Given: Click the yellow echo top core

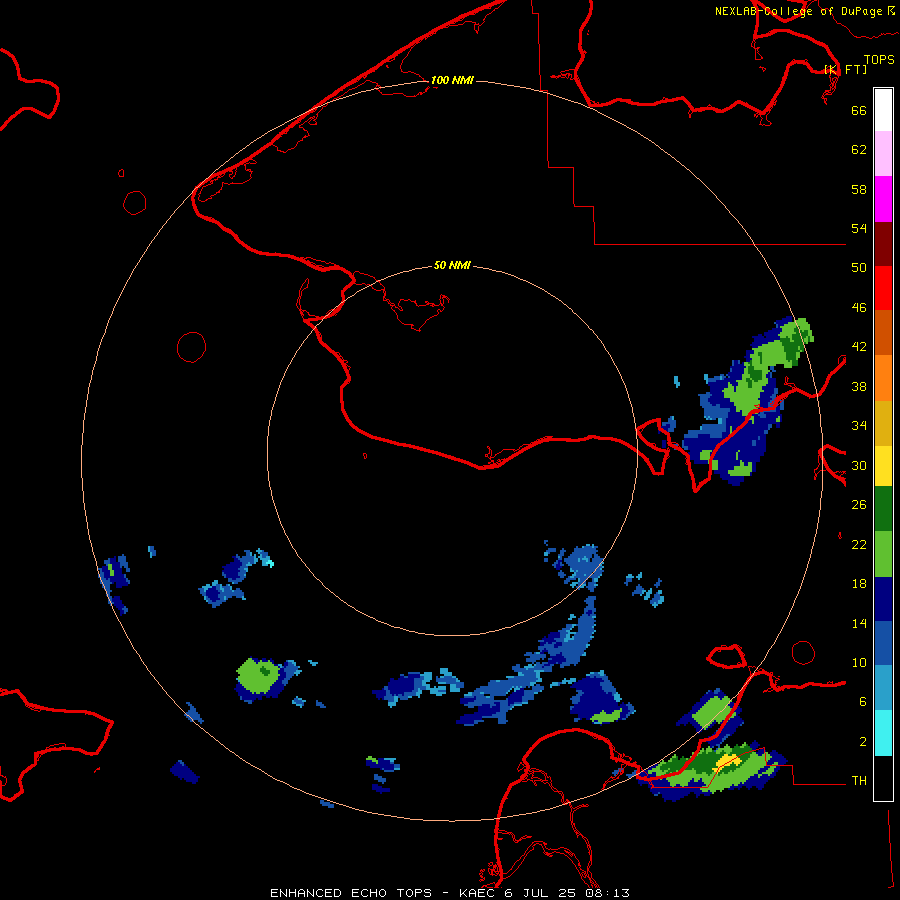Looking at the screenshot, I should [728, 762].
